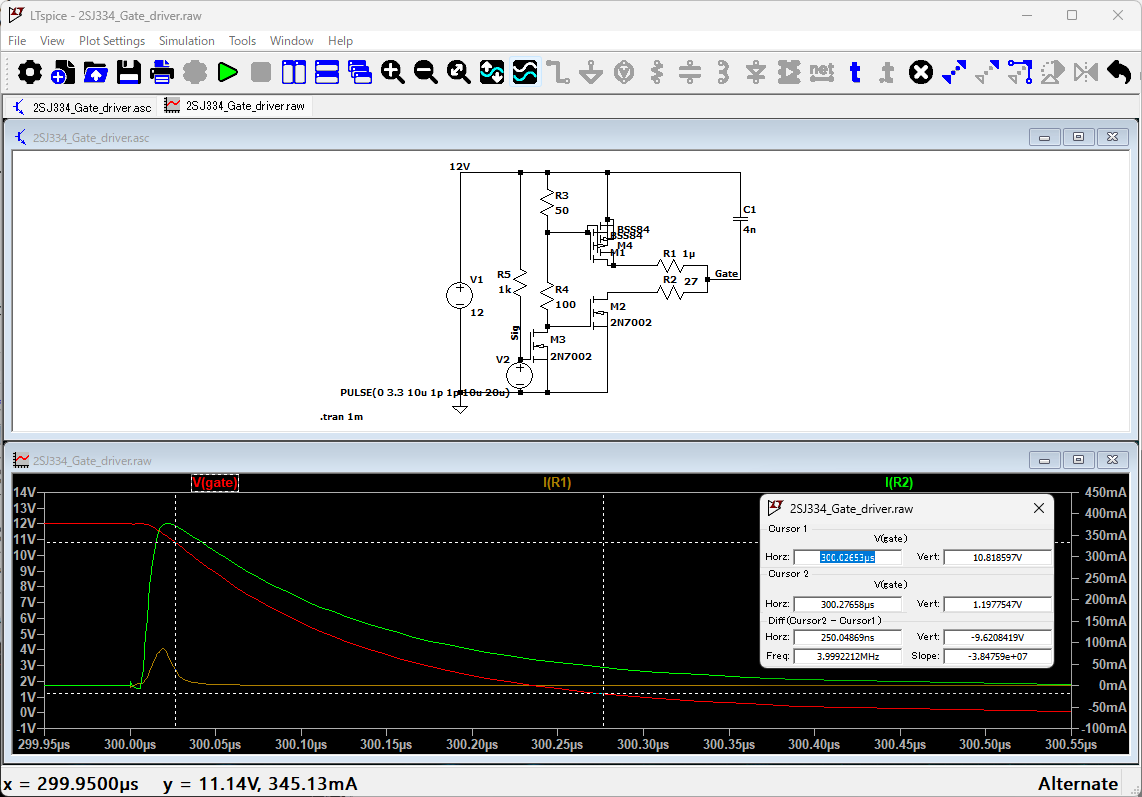The height and width of the screenshot is (797, 1142).
Task: Click the I(R2) trace label
Action: click(x=897, y=483)
